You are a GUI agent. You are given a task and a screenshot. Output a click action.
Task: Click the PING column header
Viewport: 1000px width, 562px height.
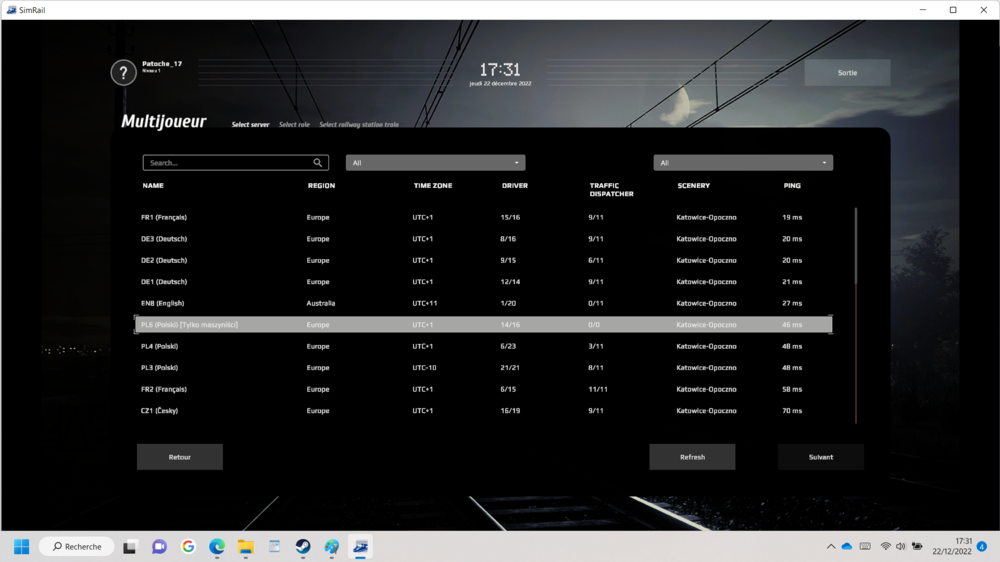[792, 186]
